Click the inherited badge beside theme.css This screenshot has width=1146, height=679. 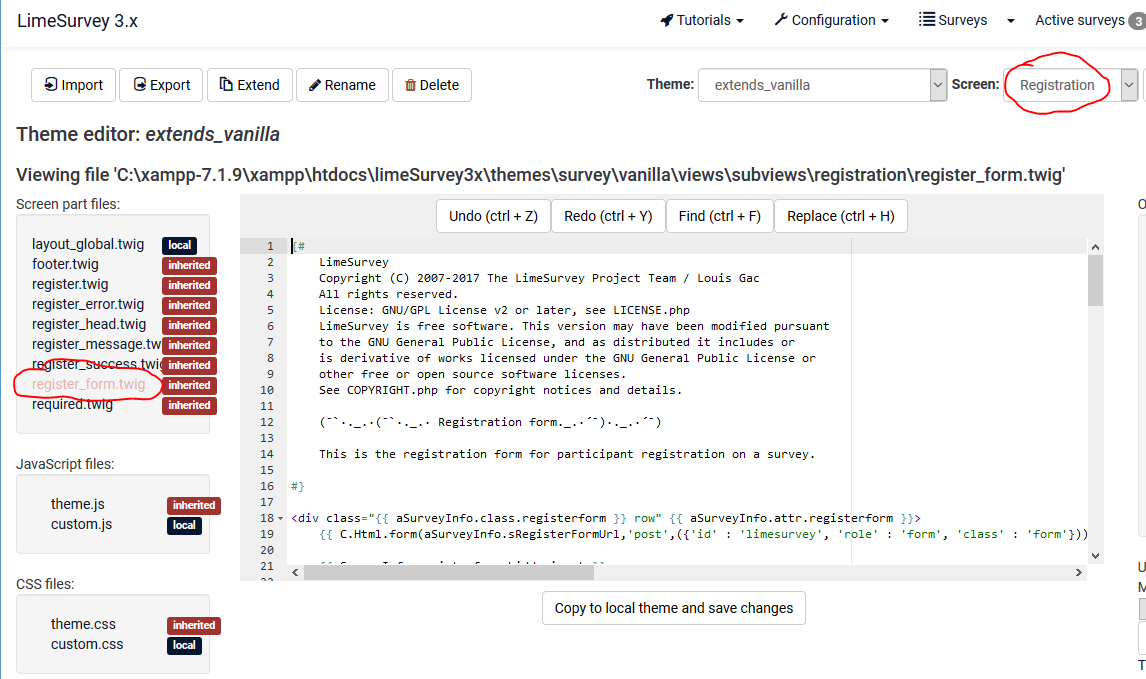[194, 625]
